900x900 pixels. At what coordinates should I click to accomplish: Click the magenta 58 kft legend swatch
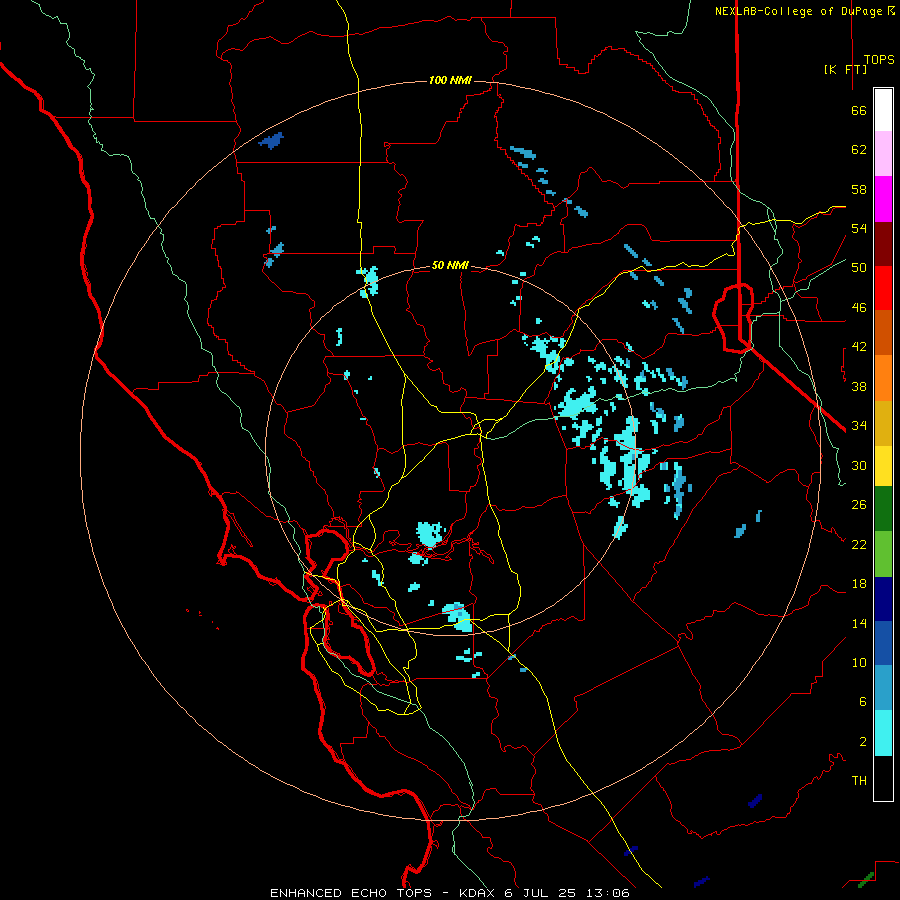coord(883,199)
